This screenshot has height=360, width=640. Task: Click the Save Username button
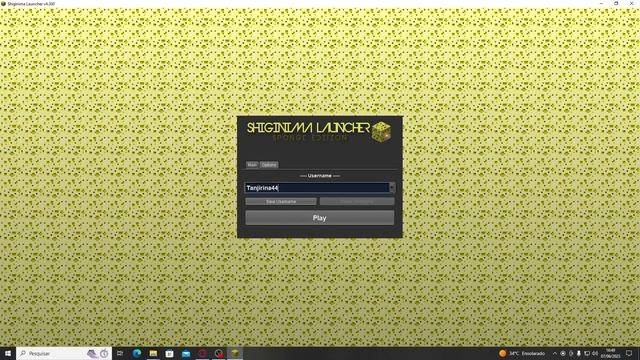coord(281,201)
